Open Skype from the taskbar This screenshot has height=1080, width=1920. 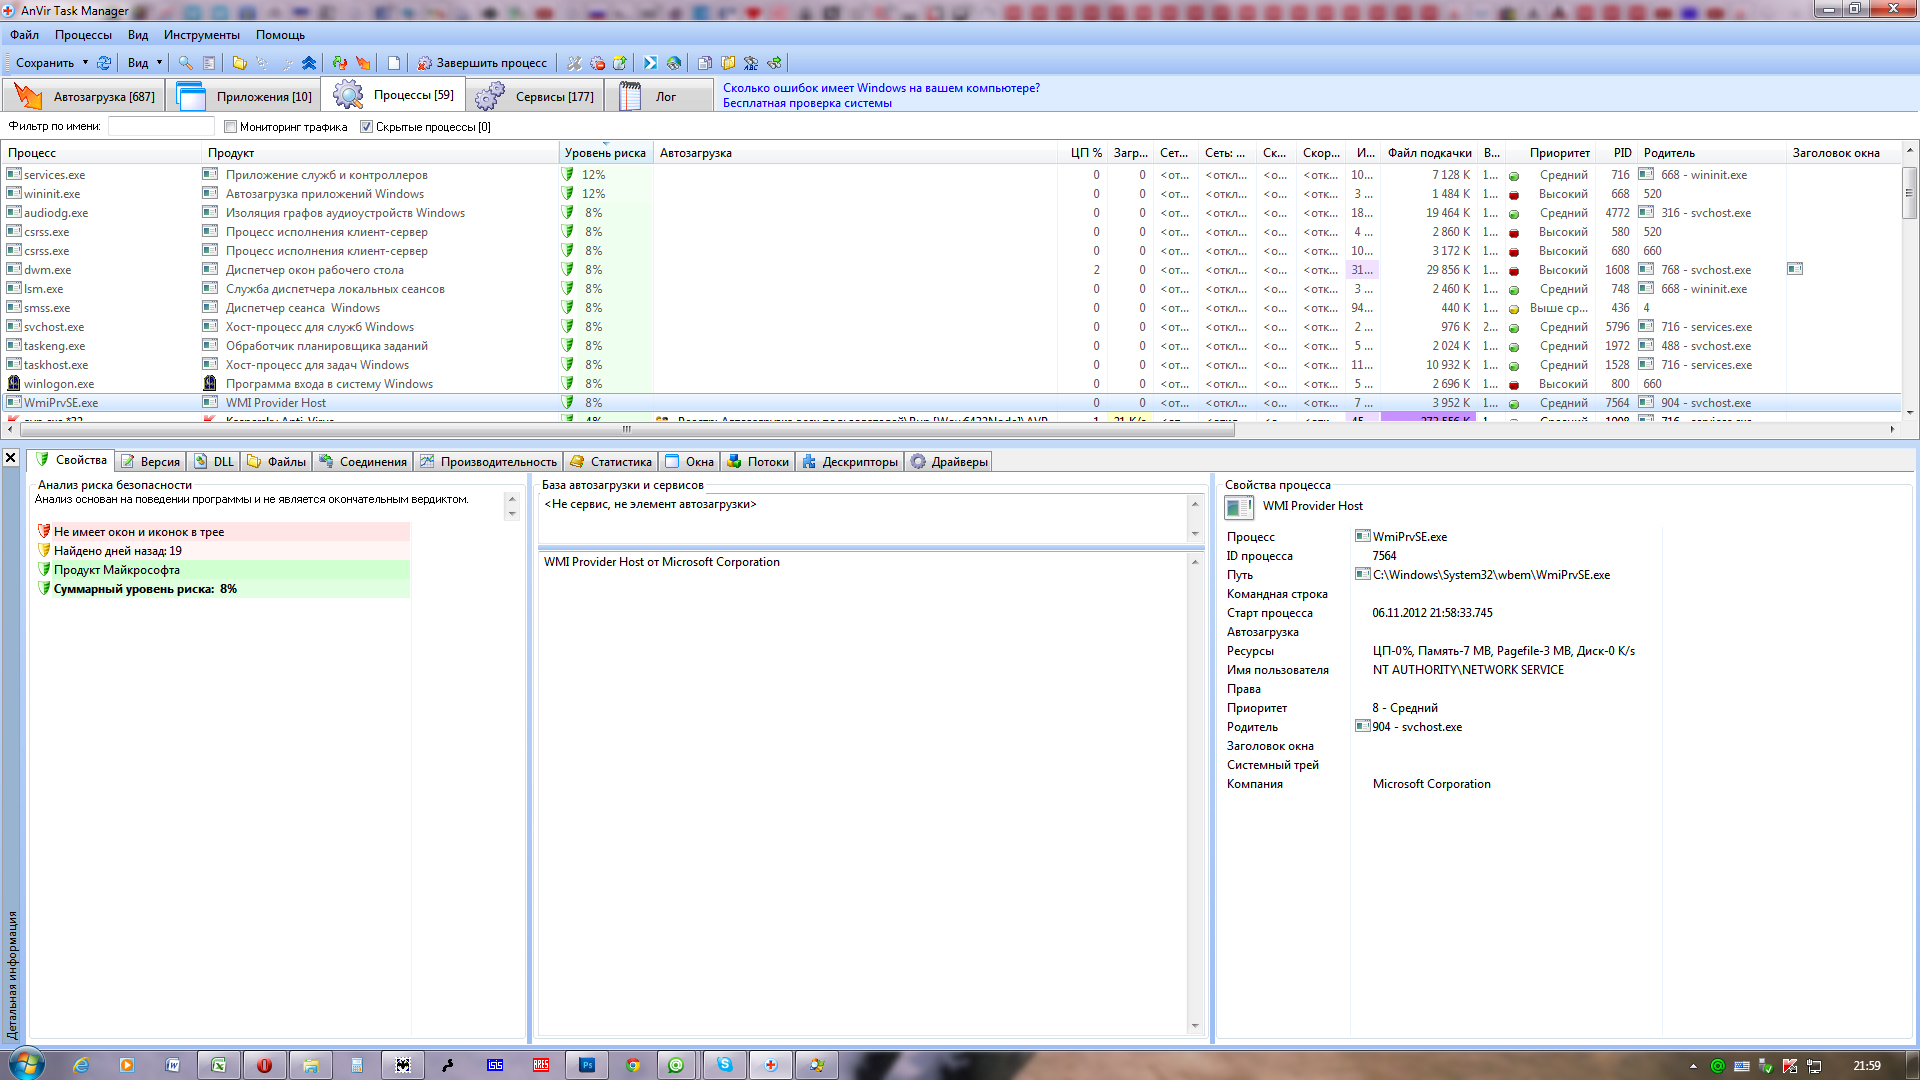[x=725, y=1065]
